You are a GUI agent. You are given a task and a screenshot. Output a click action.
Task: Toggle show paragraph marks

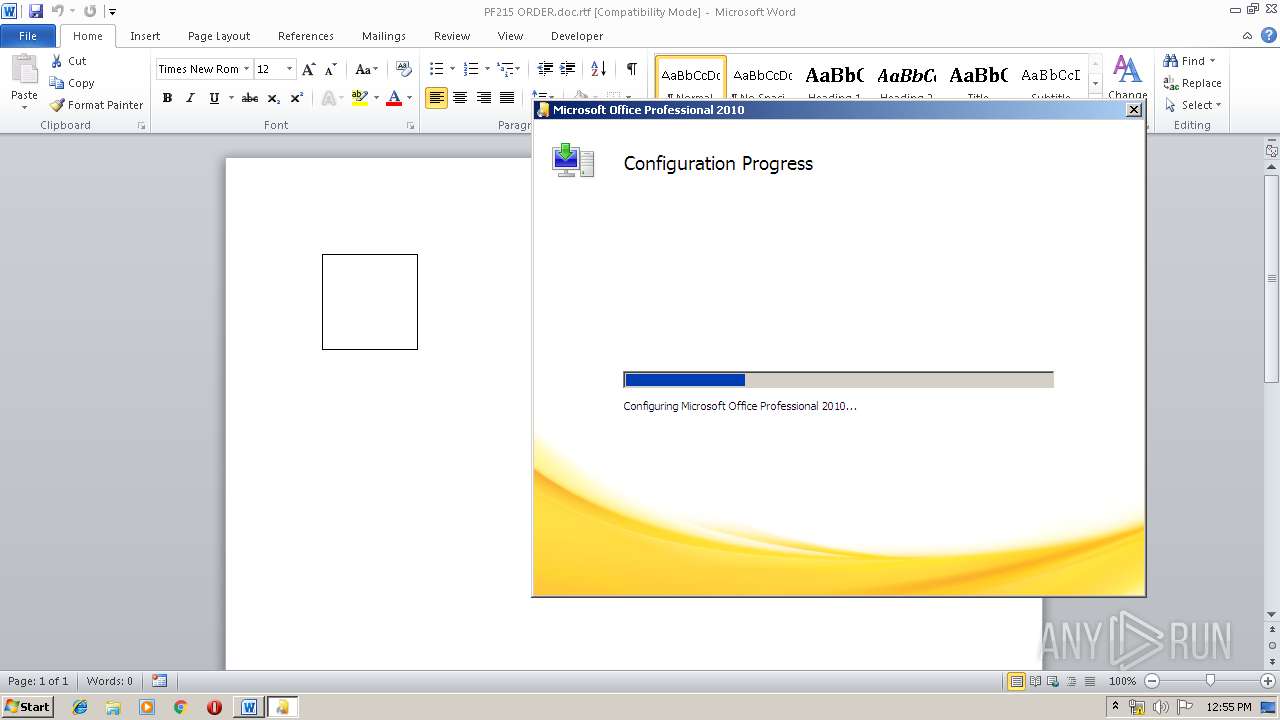(631, 69)
